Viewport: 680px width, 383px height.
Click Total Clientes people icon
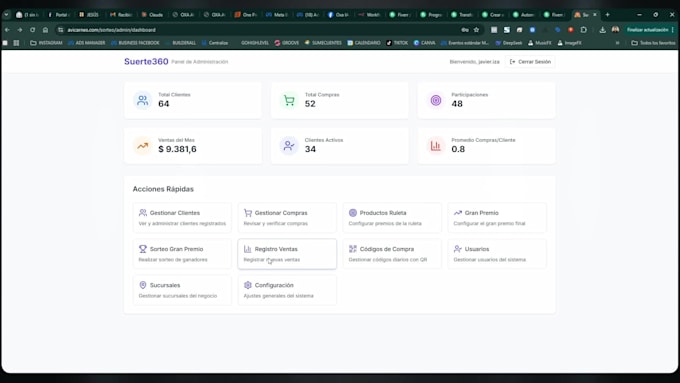click(x=142, y=100)
